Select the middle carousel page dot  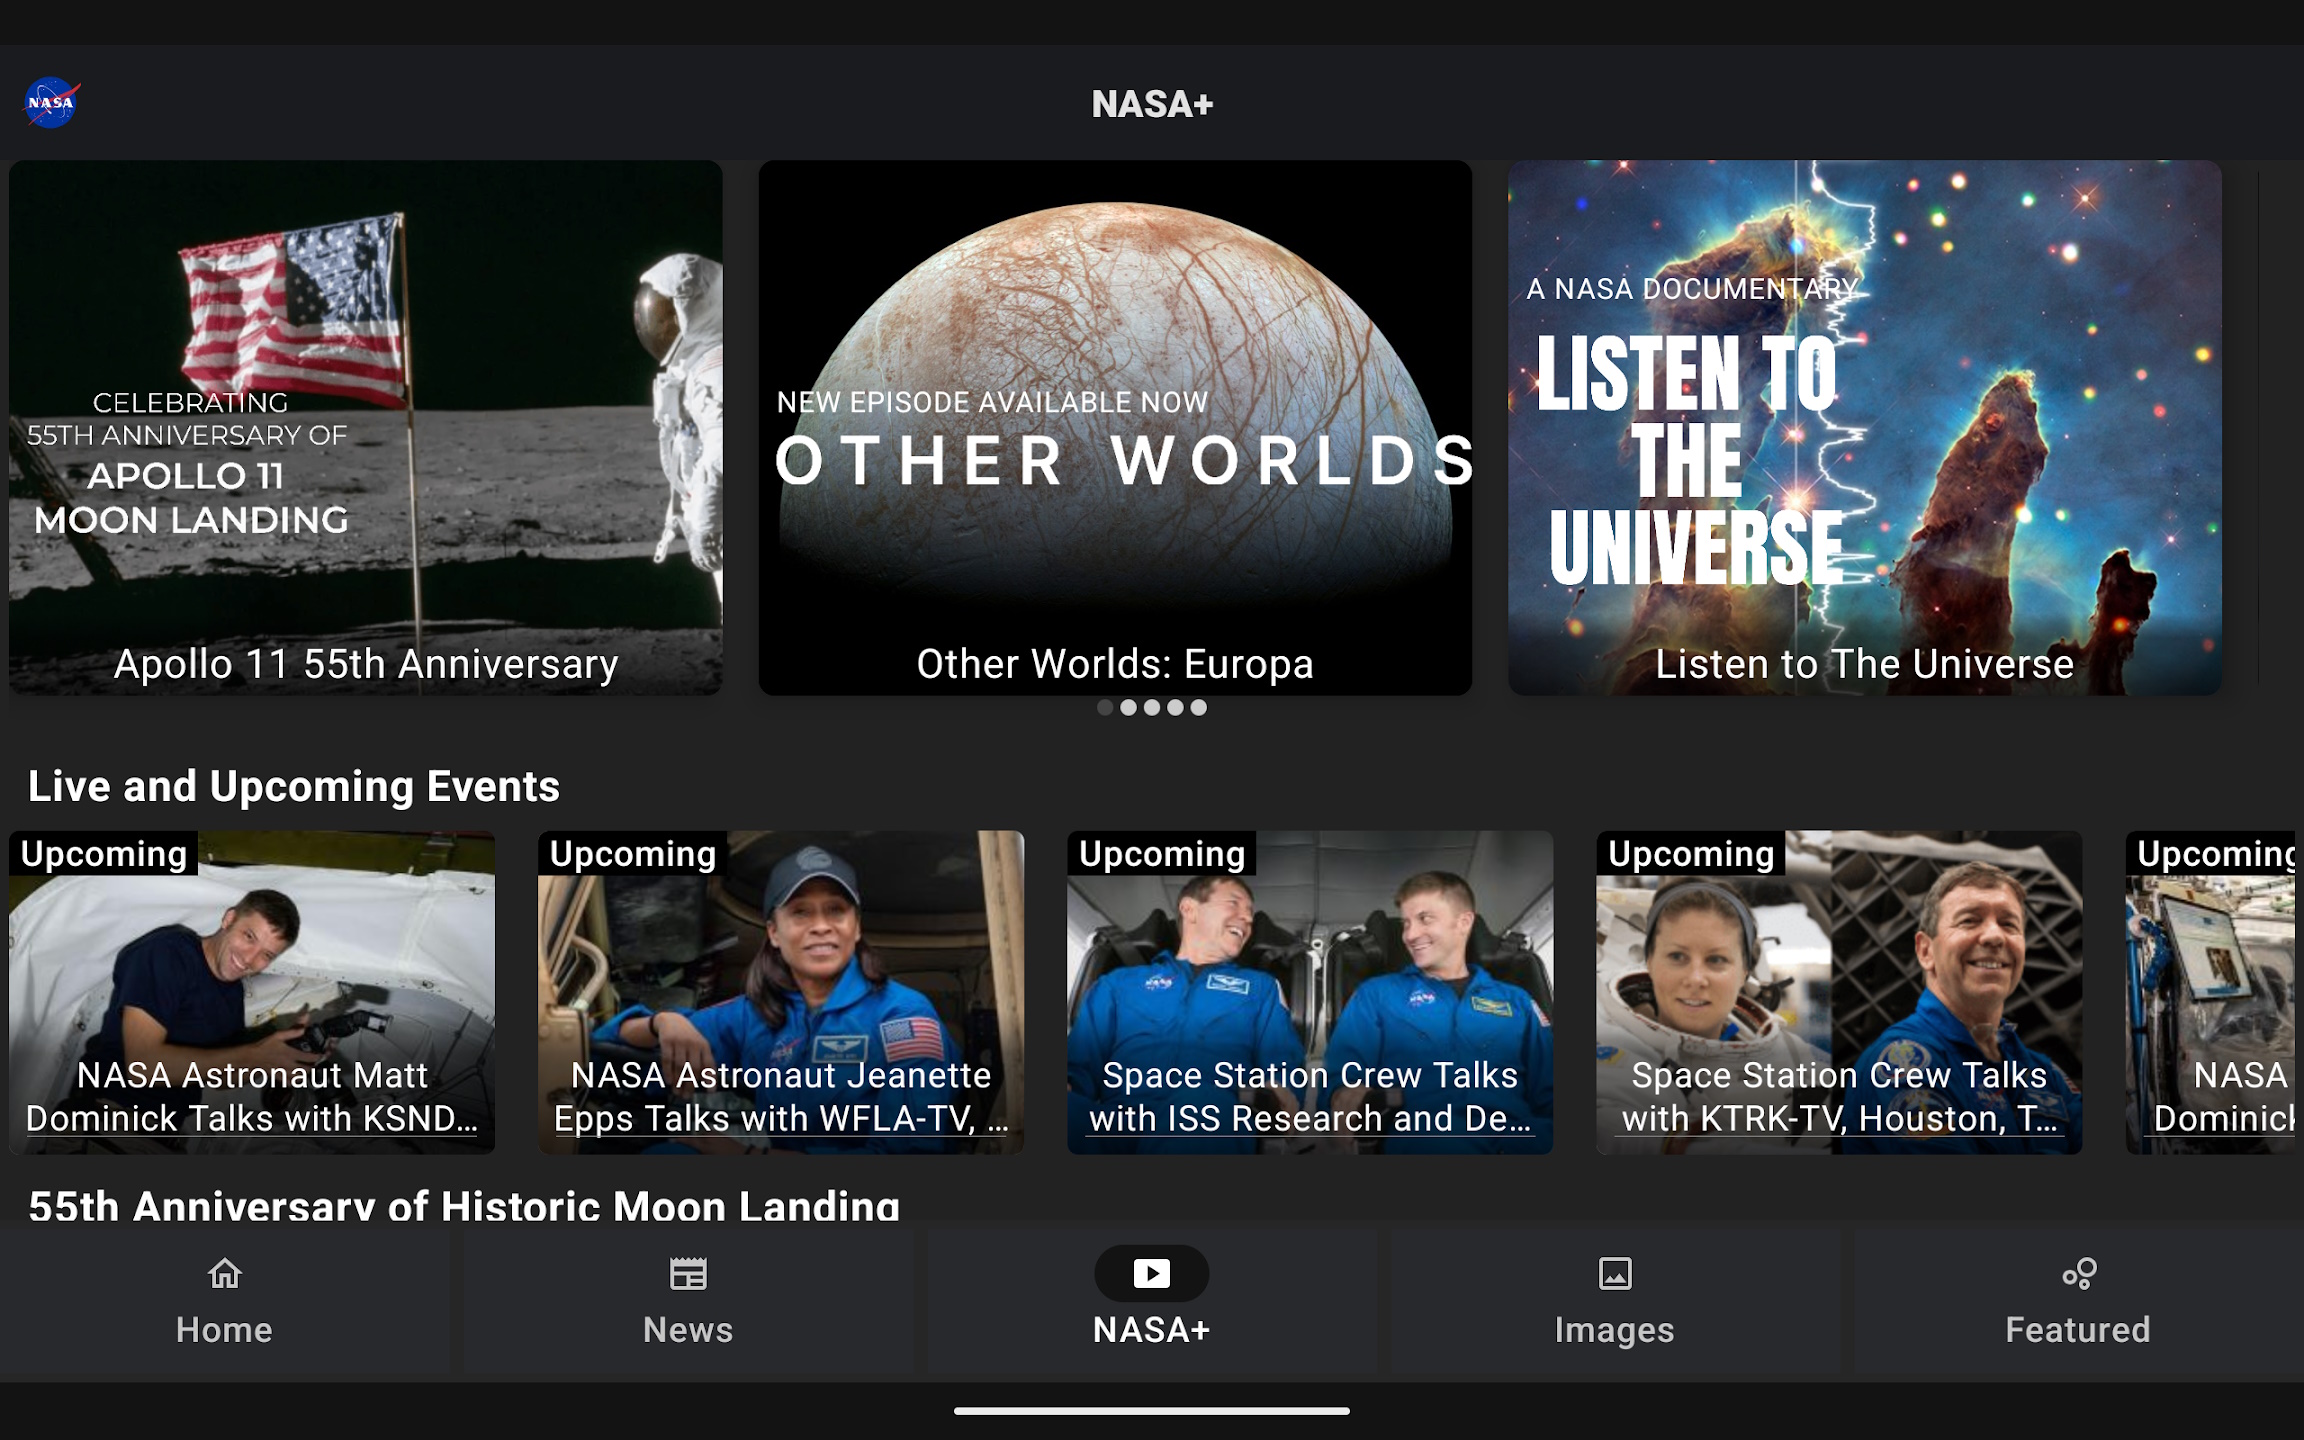tap(1152, 708)
